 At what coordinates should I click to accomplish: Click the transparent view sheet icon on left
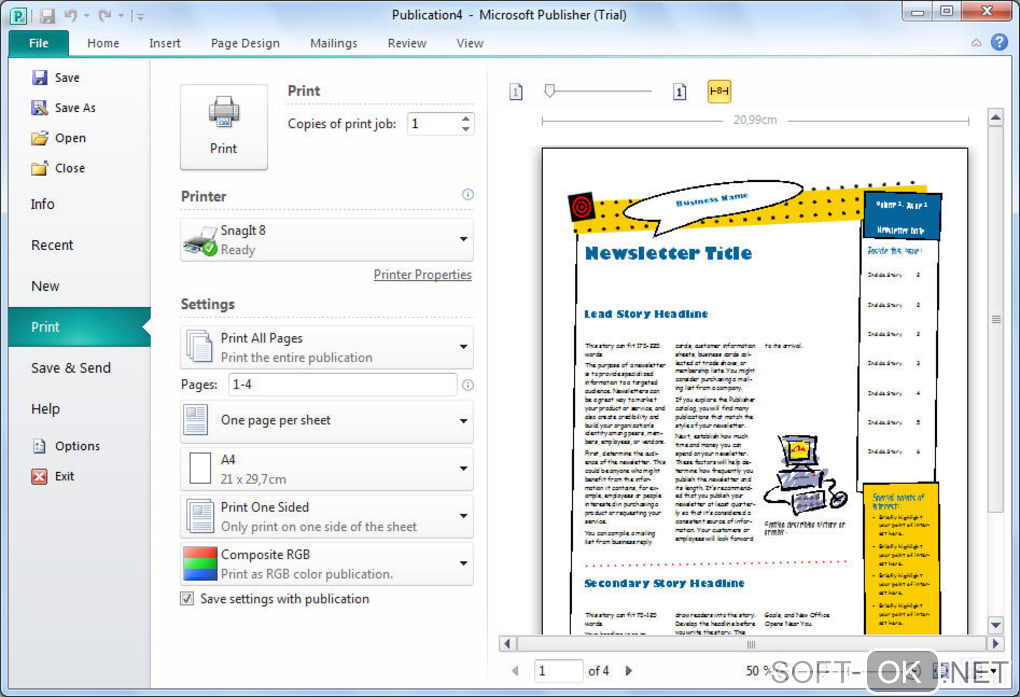tap(516, 92)
